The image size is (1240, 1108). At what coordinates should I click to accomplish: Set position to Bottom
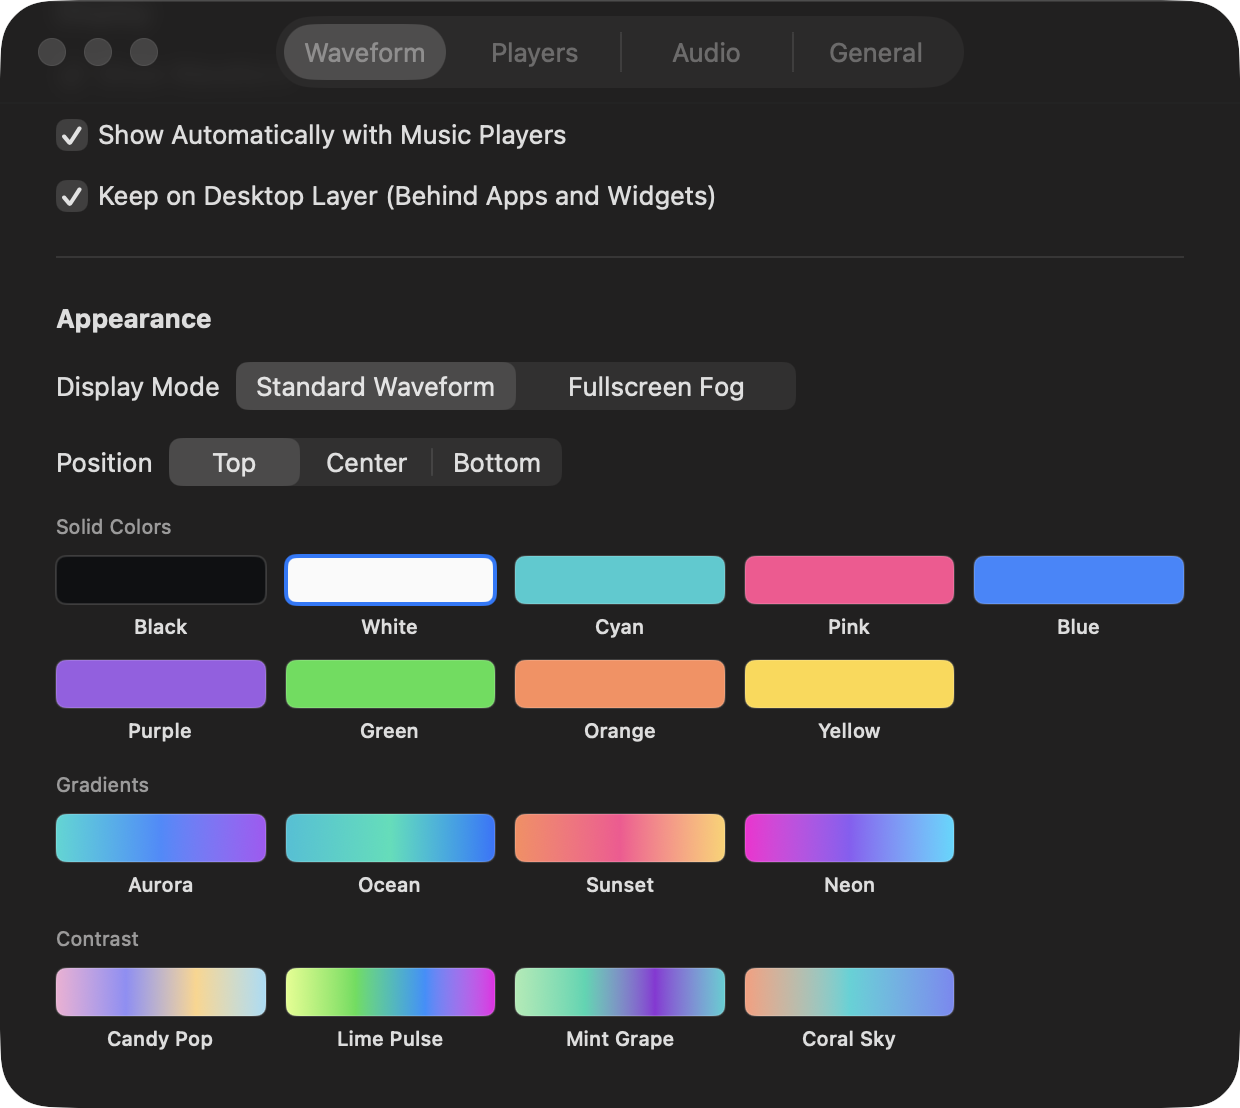[497, 462]
